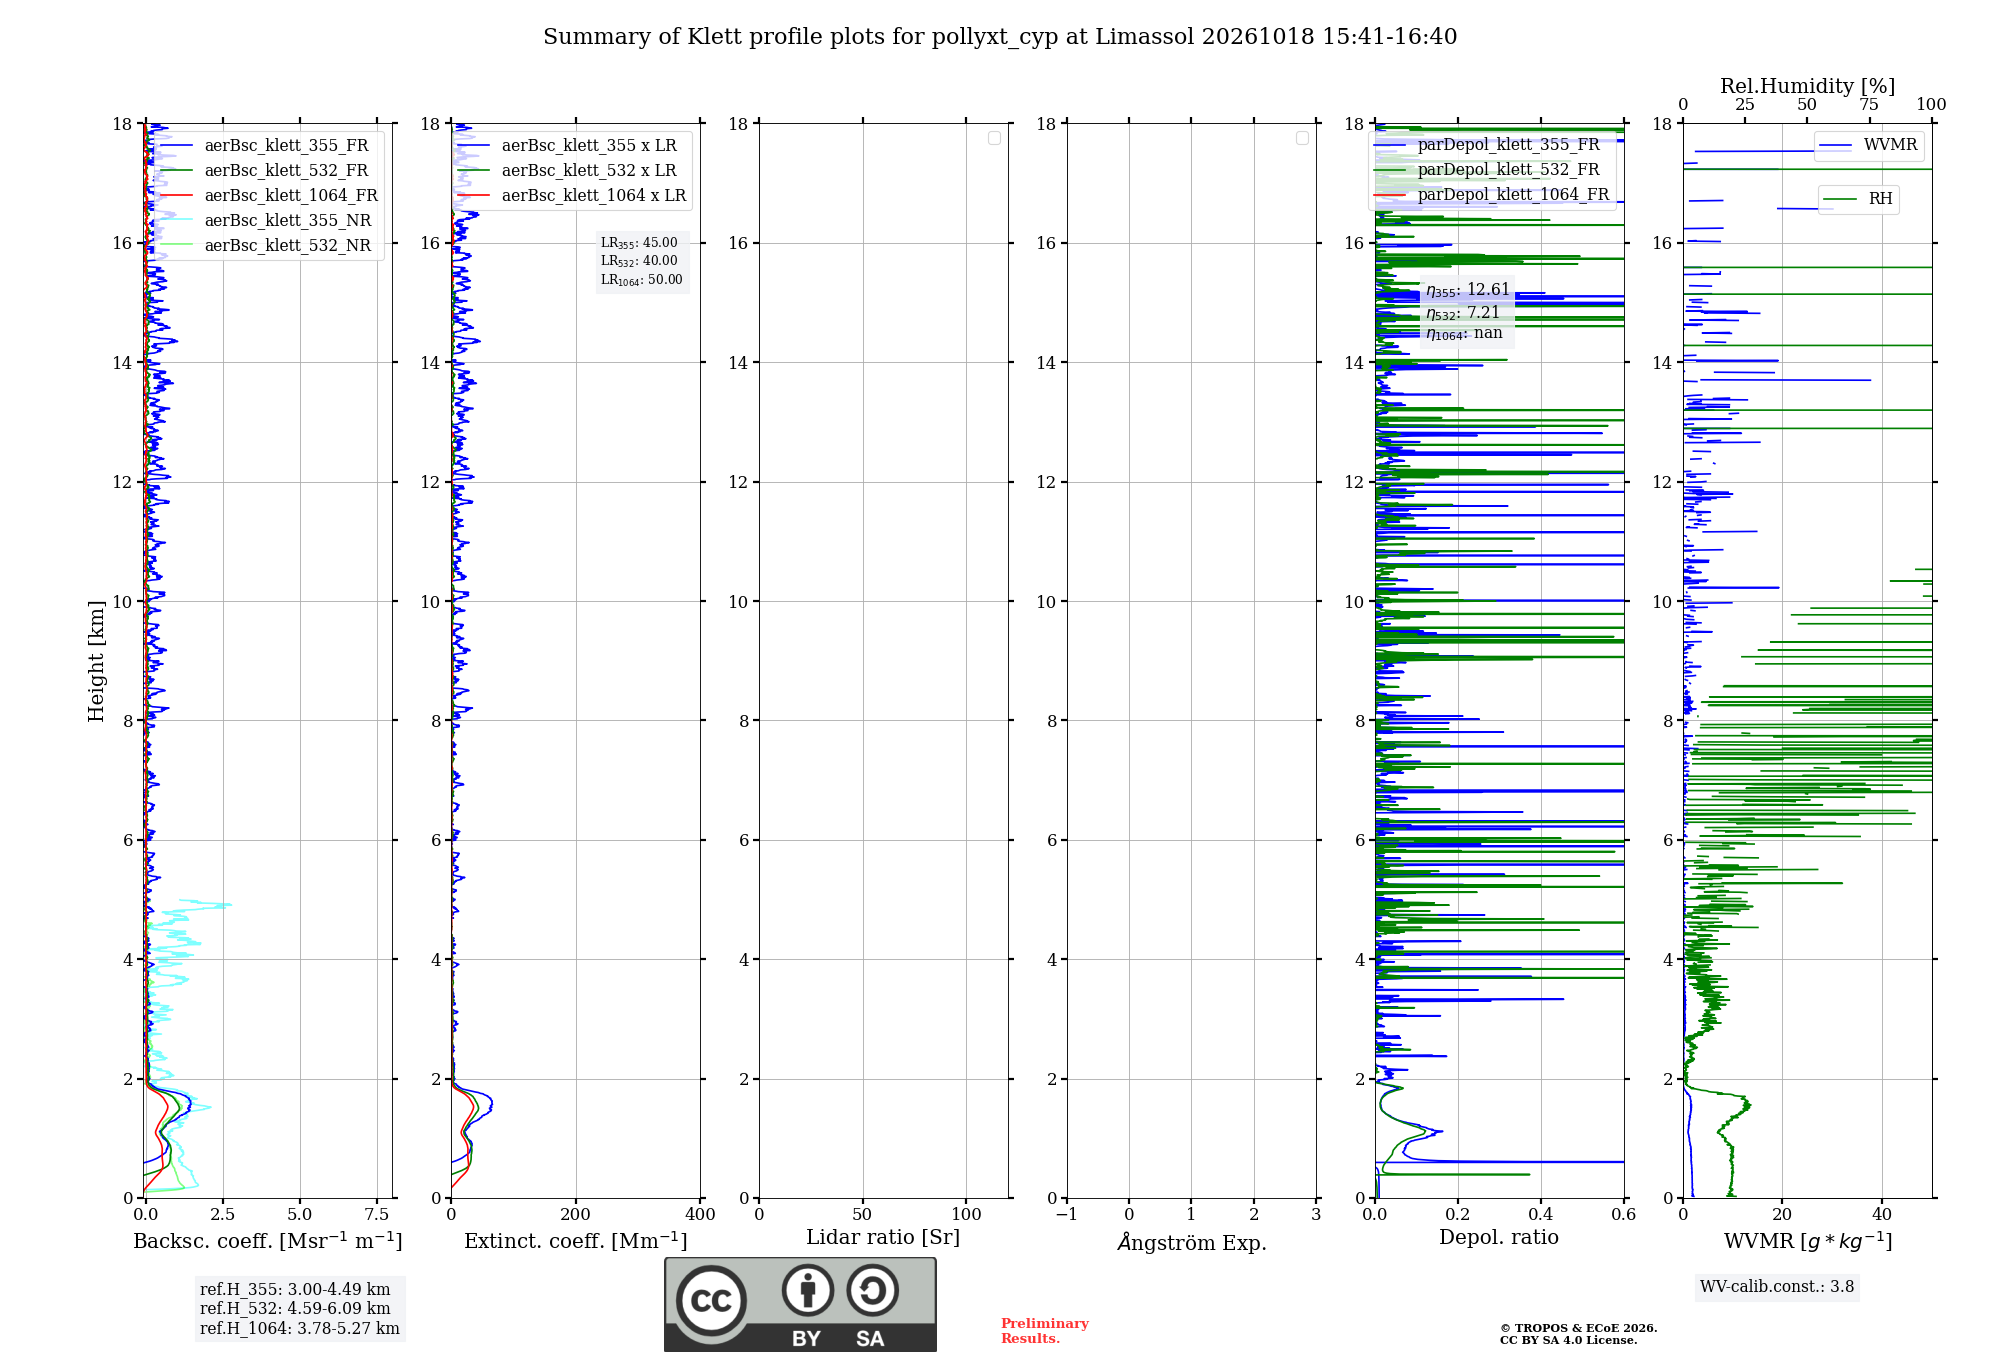Click the SA share-alike circular arrow icon
Viewport: 2000px width, 1360px height.
pos(872,1290)
